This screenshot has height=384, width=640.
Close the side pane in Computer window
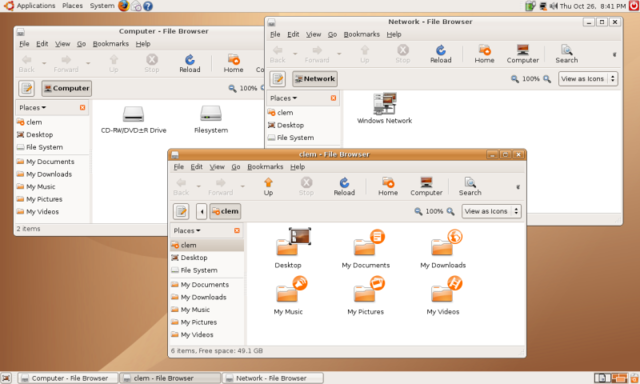[x=82, y=107]
